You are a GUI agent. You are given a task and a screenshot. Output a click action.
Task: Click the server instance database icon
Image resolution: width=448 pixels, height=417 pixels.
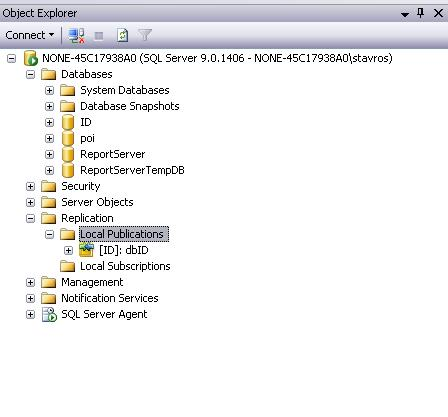pyautogui.click(x=31, y=58)
